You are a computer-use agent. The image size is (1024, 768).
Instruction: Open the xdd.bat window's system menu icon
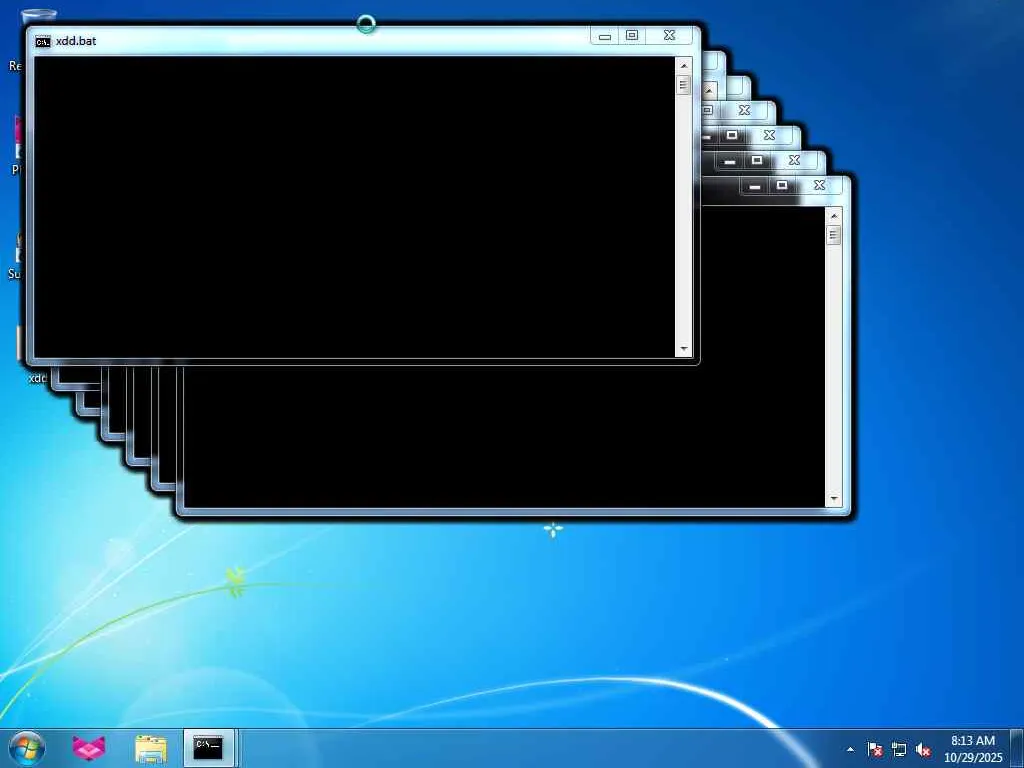click(x=42, y=42)
